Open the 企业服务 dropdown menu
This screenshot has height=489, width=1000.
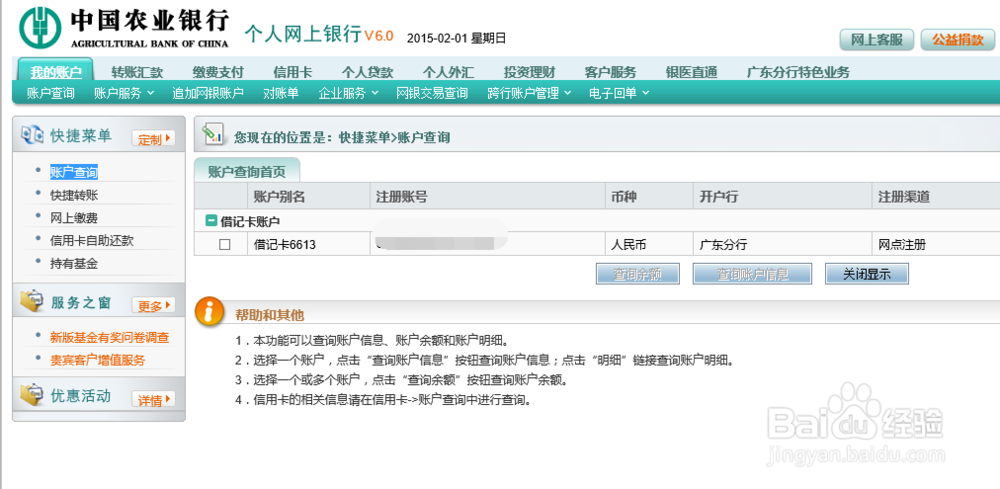coord(349,93)
